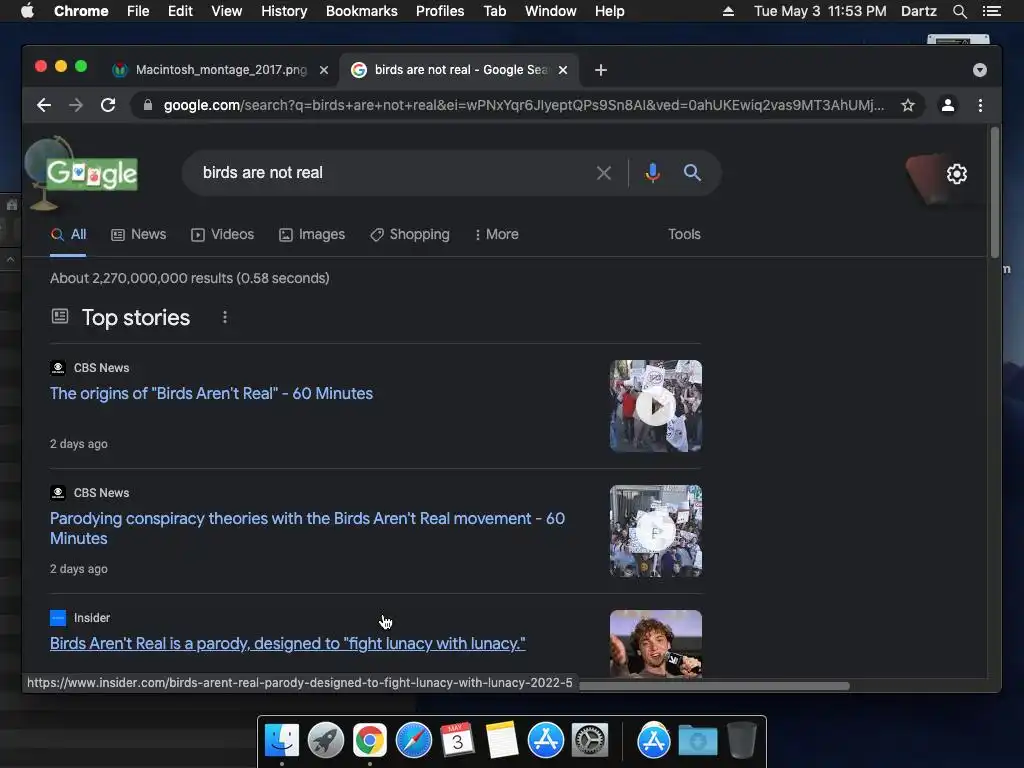Open Parodying conspiracy theories article link

(308, 528)
